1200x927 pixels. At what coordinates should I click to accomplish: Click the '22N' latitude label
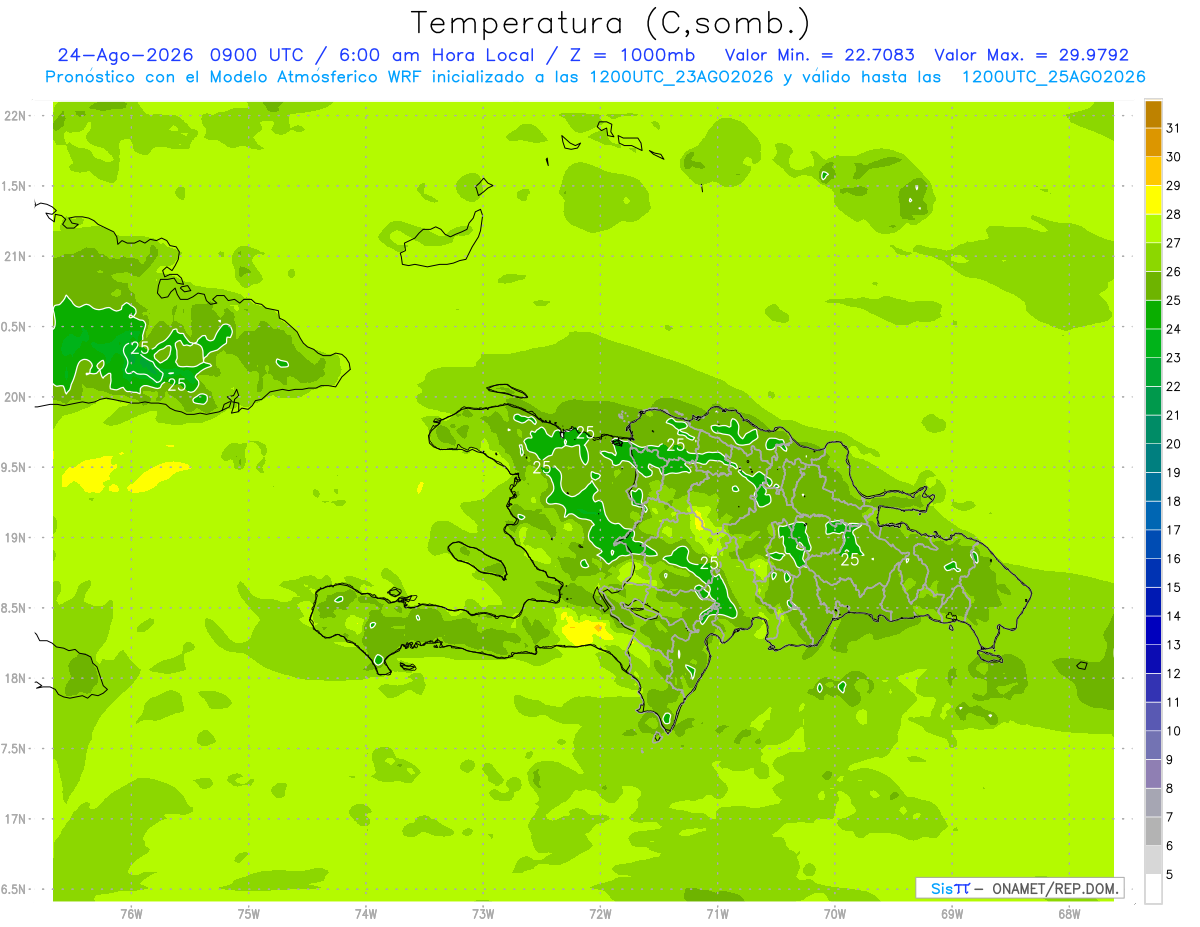point(14,116)
